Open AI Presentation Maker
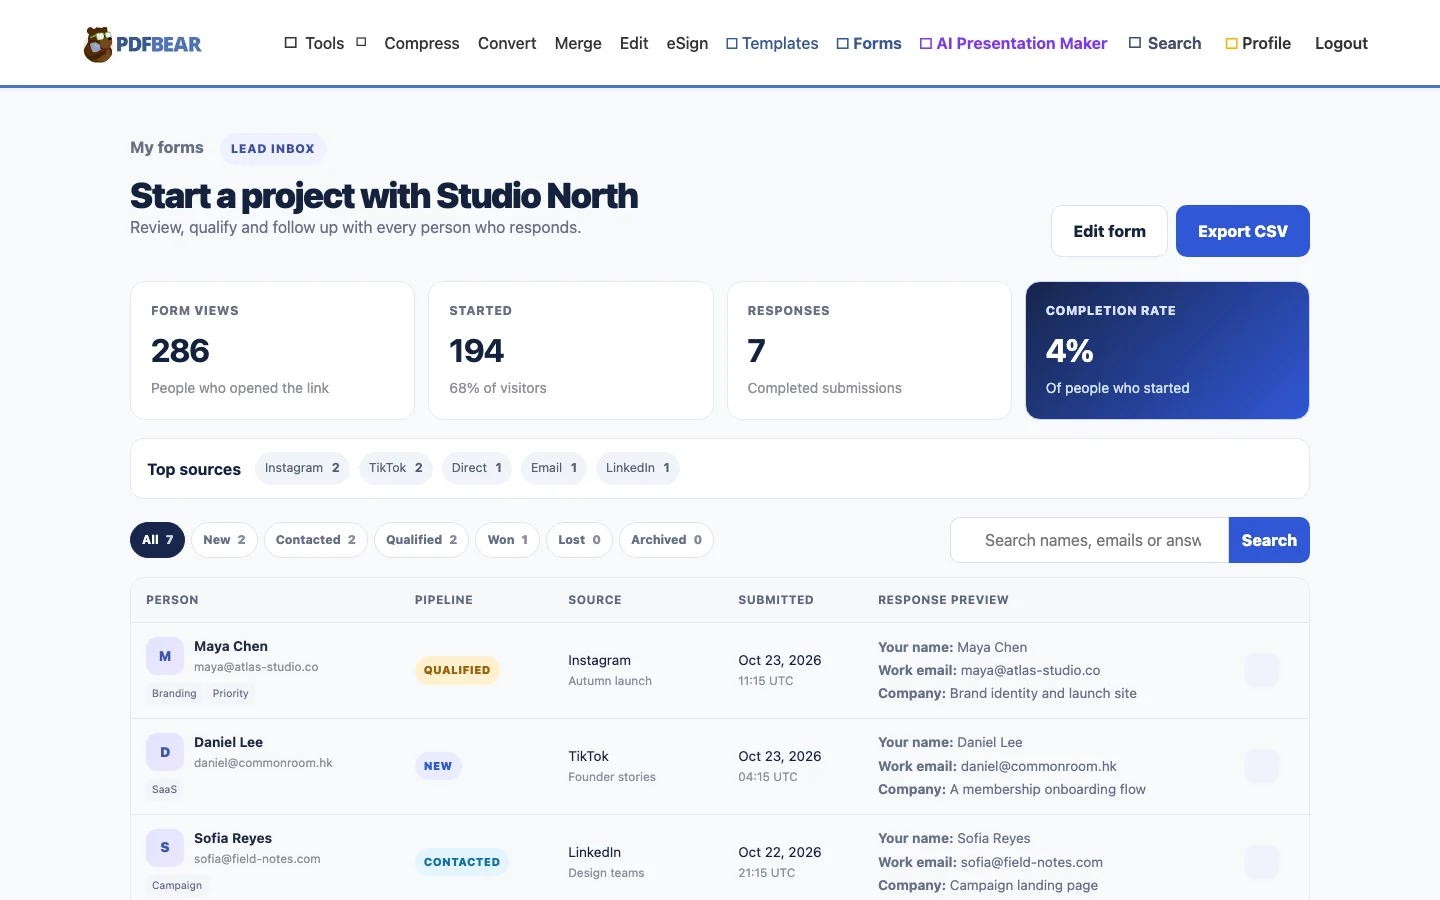 (1013, 43)
